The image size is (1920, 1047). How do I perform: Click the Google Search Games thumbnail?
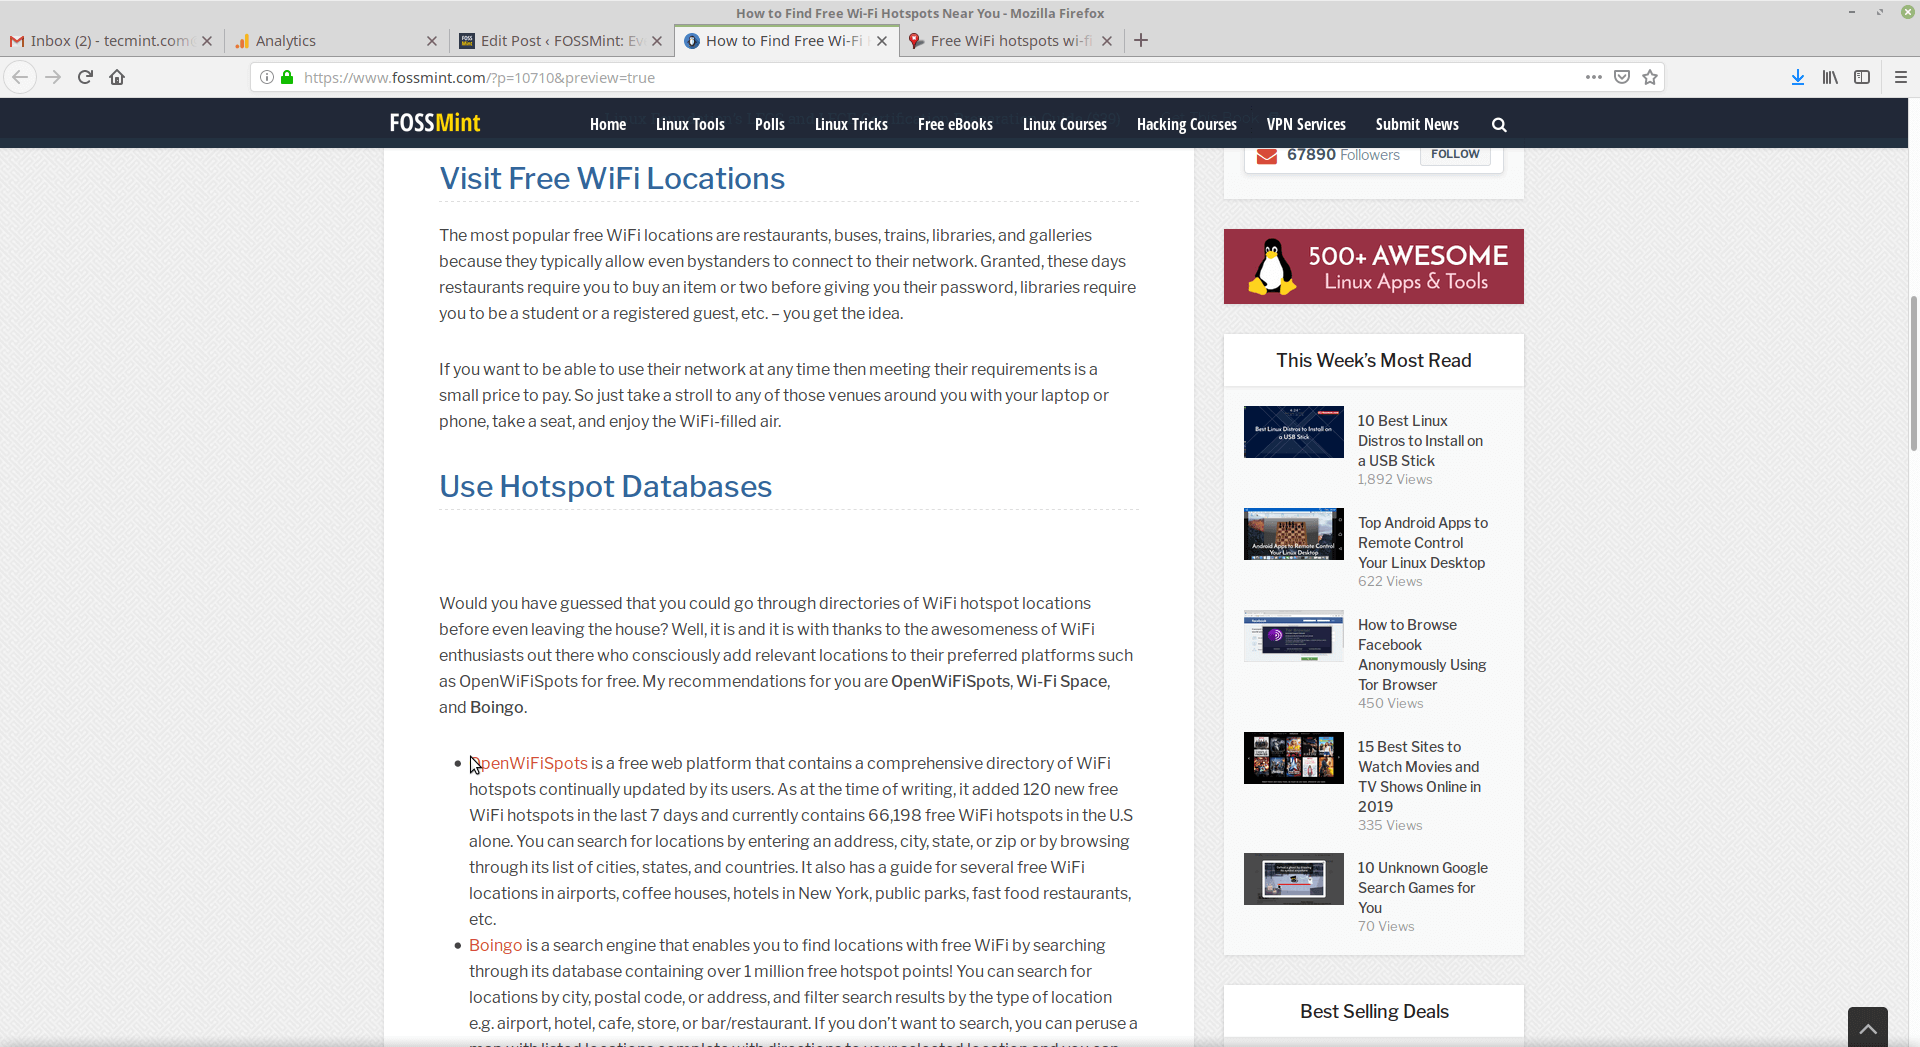pos(1294,879)
